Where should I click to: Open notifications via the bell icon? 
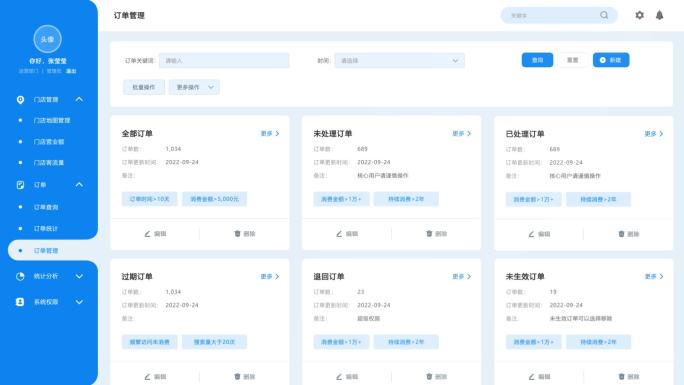click(660, 15)
